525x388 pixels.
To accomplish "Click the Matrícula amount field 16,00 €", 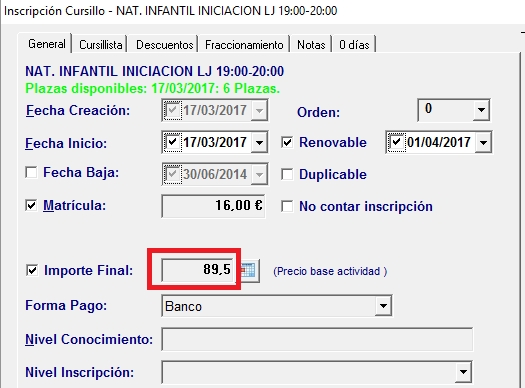I will [213, 206].
